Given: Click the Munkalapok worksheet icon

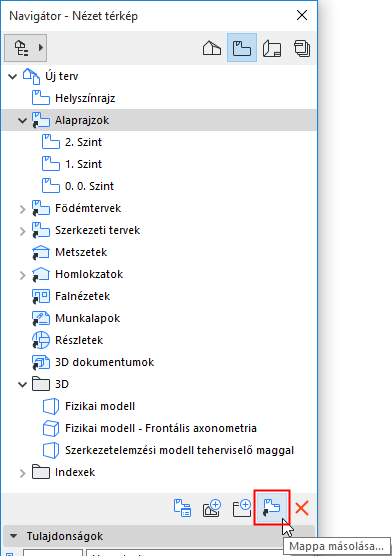Looking at the screenshot, I should coord(41,318).
